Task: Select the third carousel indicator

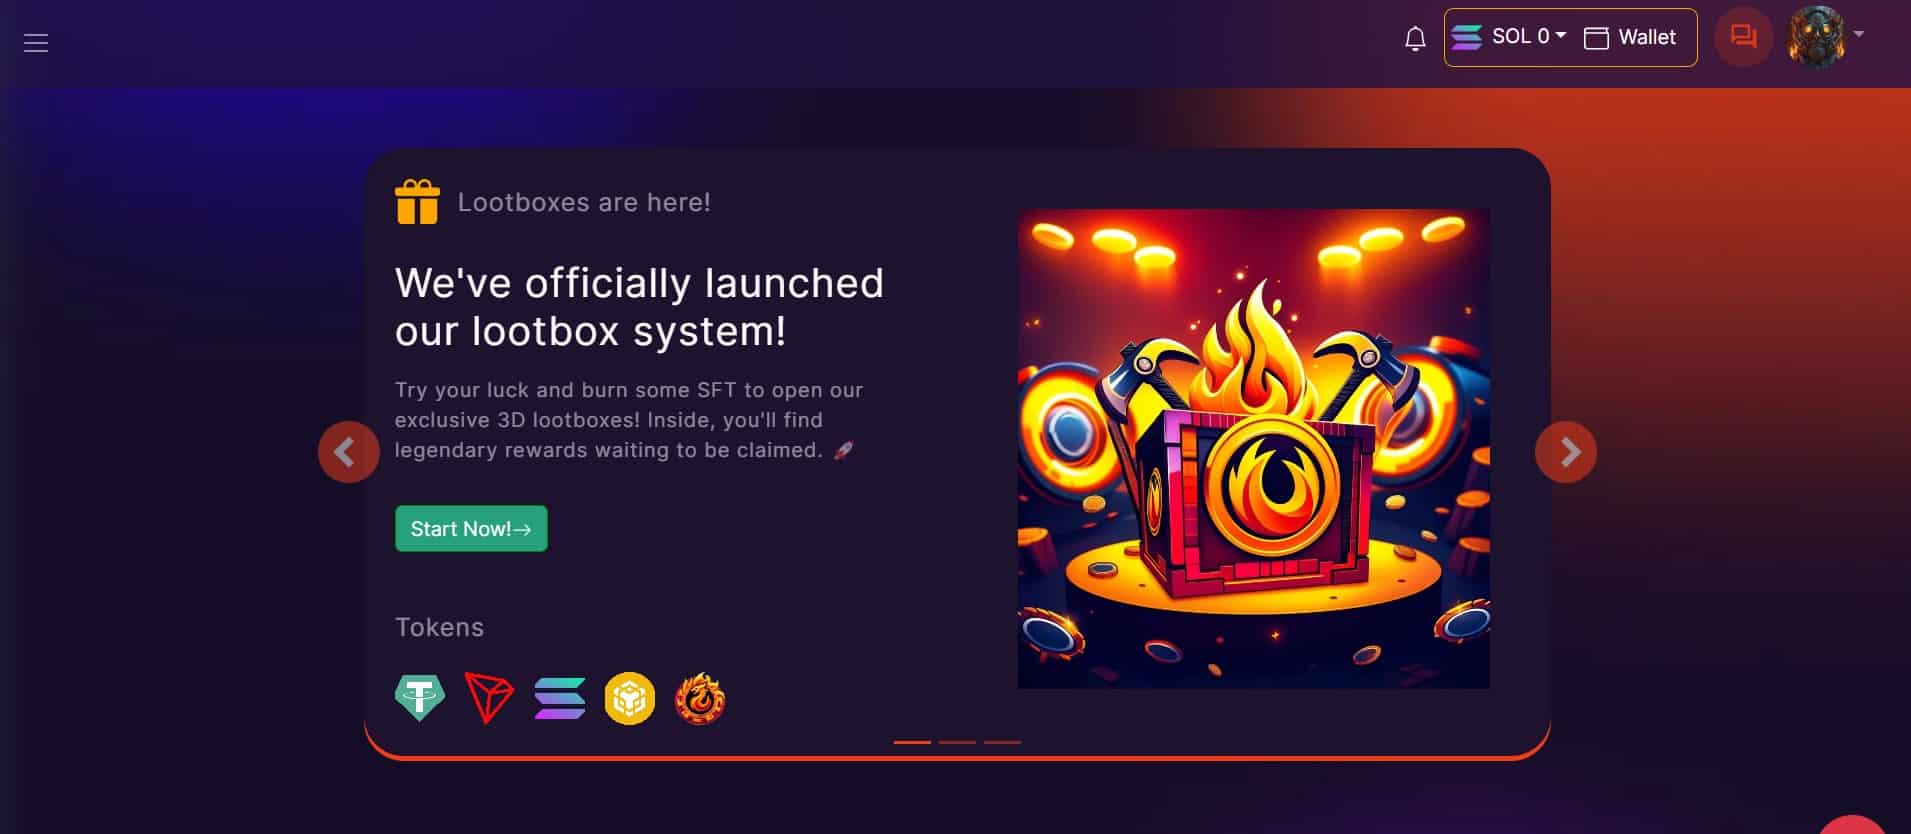Action: (1002, 742)
